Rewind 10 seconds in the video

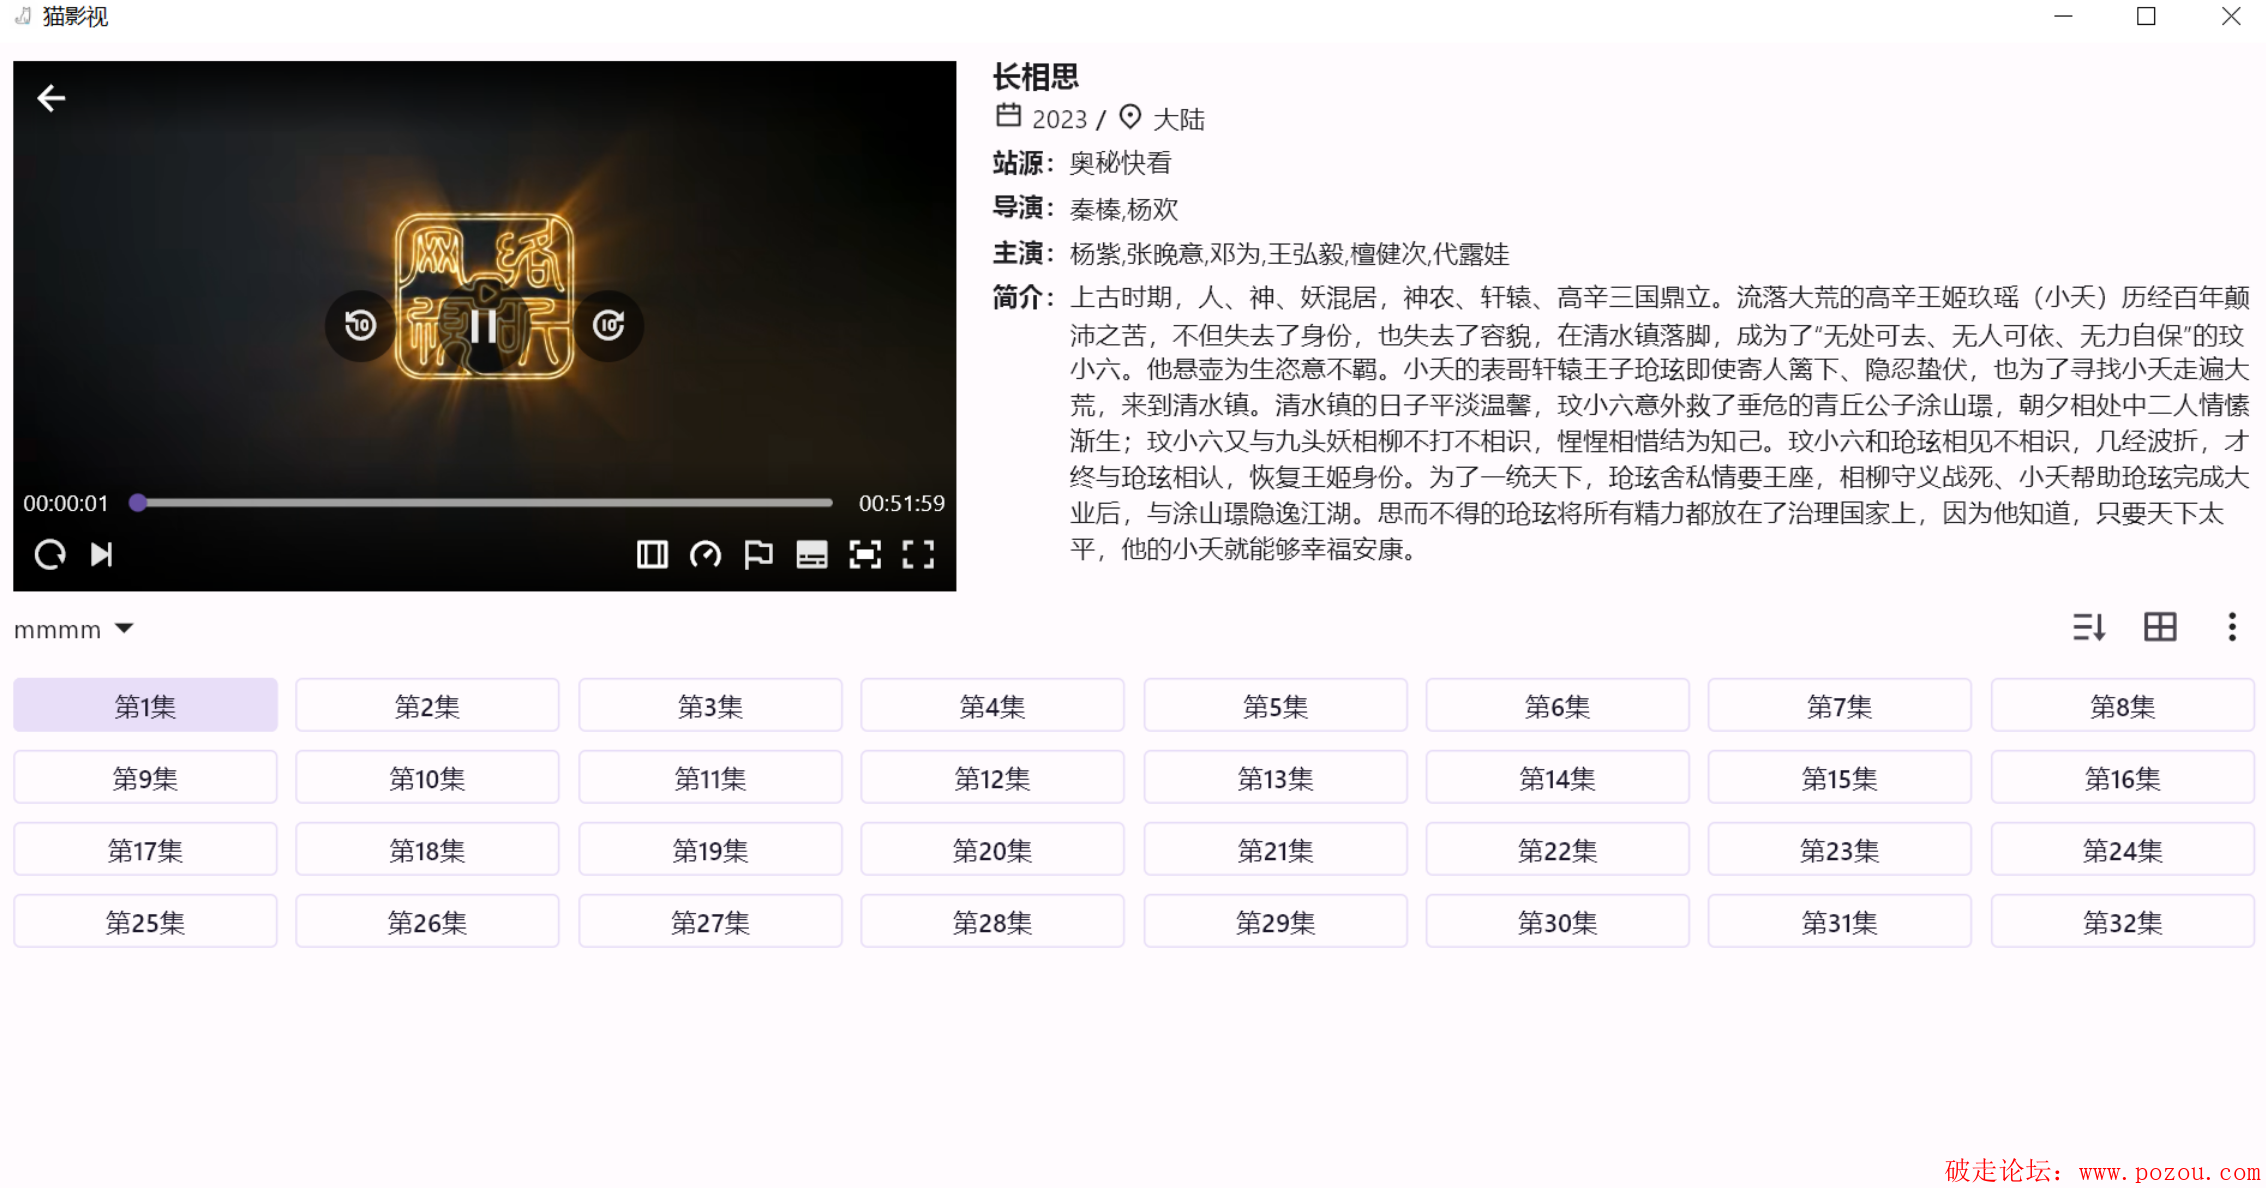pos(360,325)
